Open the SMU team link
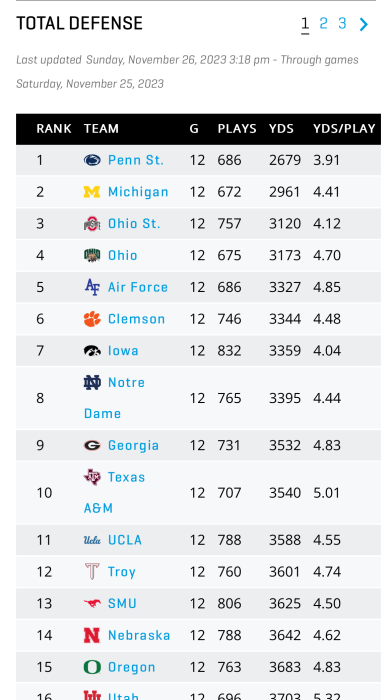The height and width of the screenshot is (700, 392). [x=122, y=603]
